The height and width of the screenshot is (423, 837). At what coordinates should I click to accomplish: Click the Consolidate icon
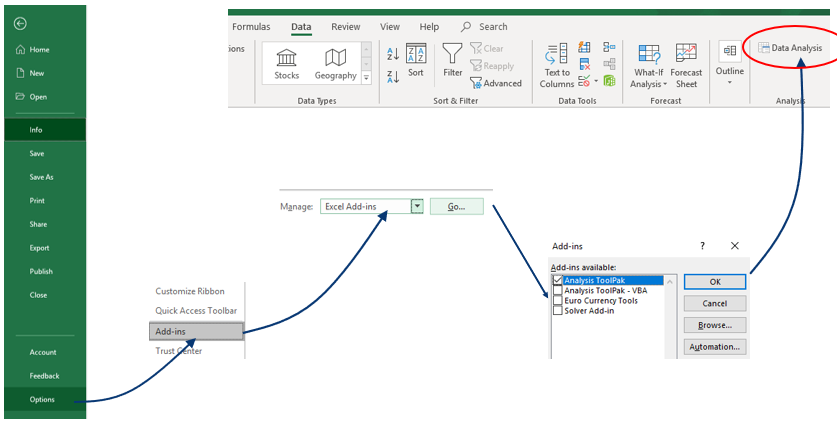point(609,48)
